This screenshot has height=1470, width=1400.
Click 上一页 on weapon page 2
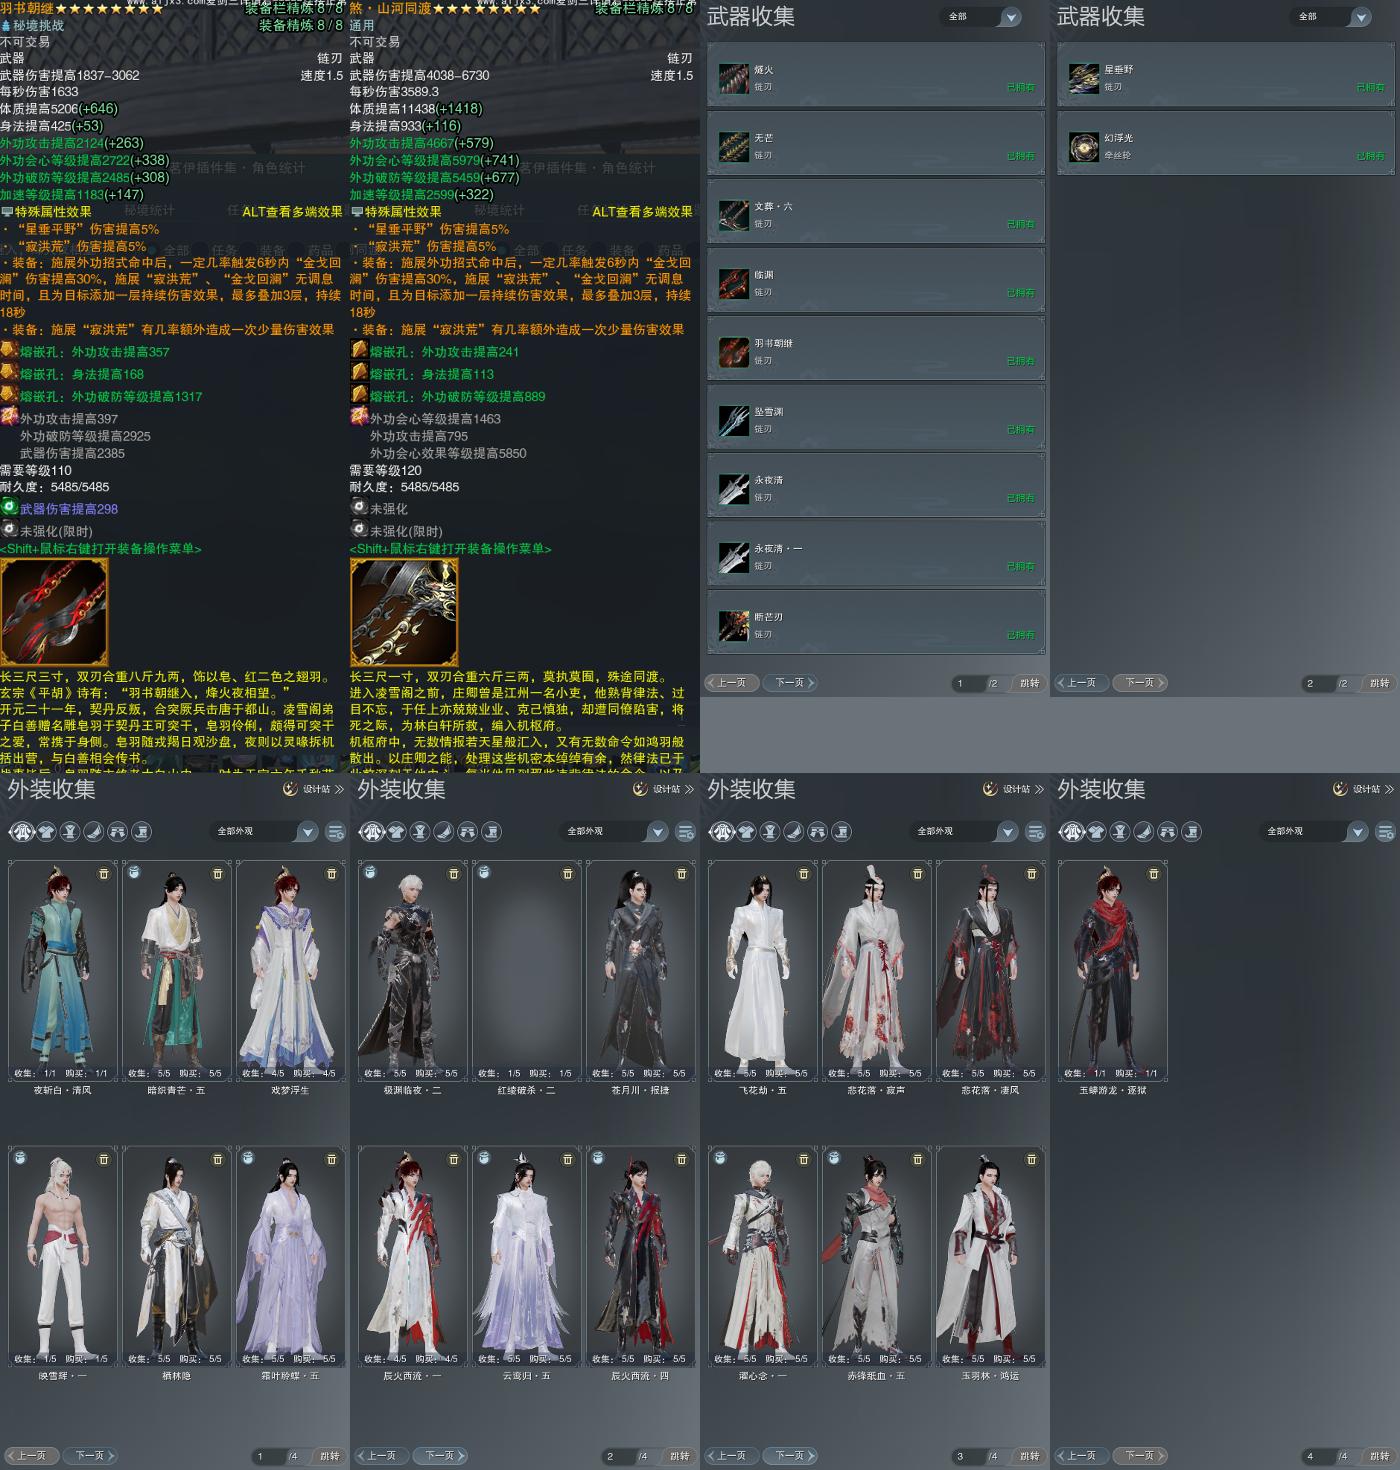(1080, 683)
